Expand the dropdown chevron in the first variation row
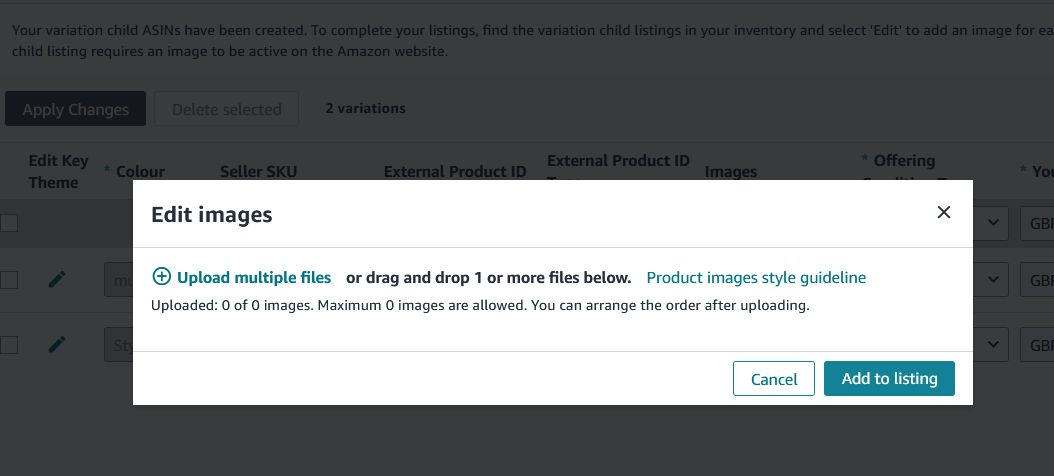 (991, 280)
